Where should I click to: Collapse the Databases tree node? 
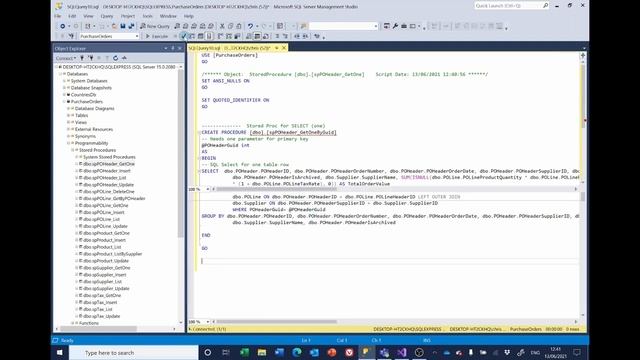click(x=60, y=74)
